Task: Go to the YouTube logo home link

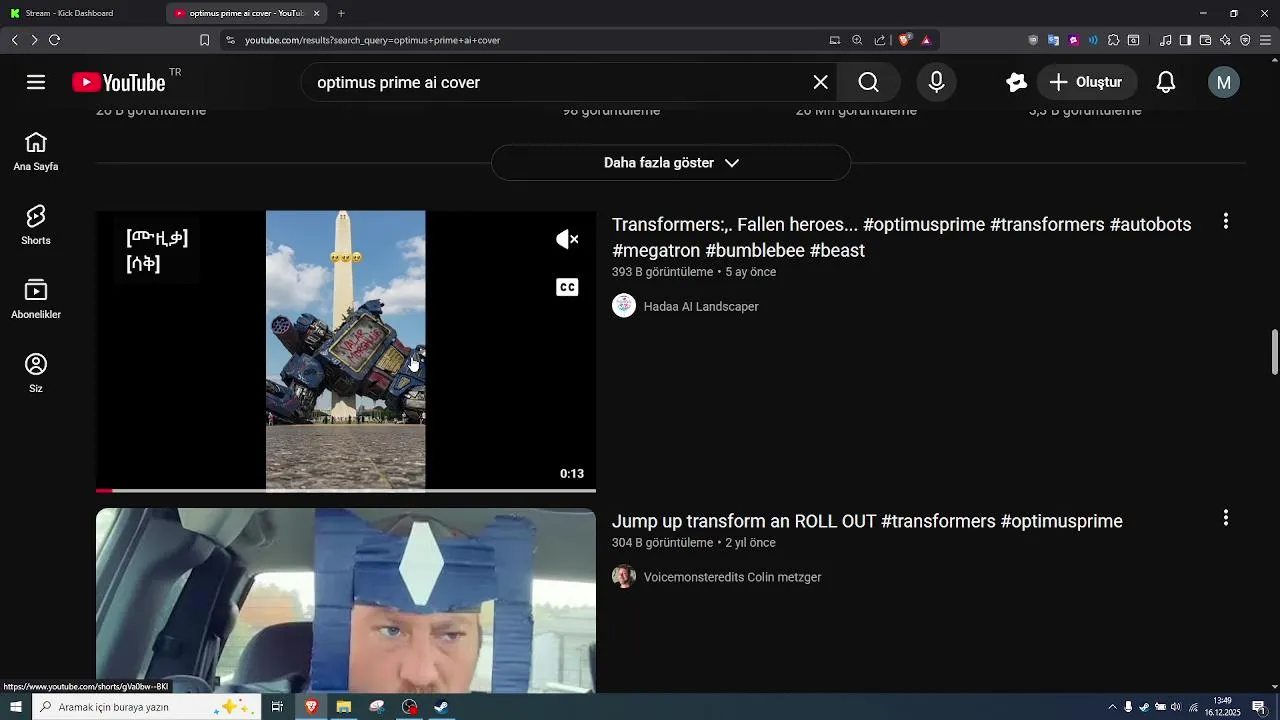Action: click(120, 82)
